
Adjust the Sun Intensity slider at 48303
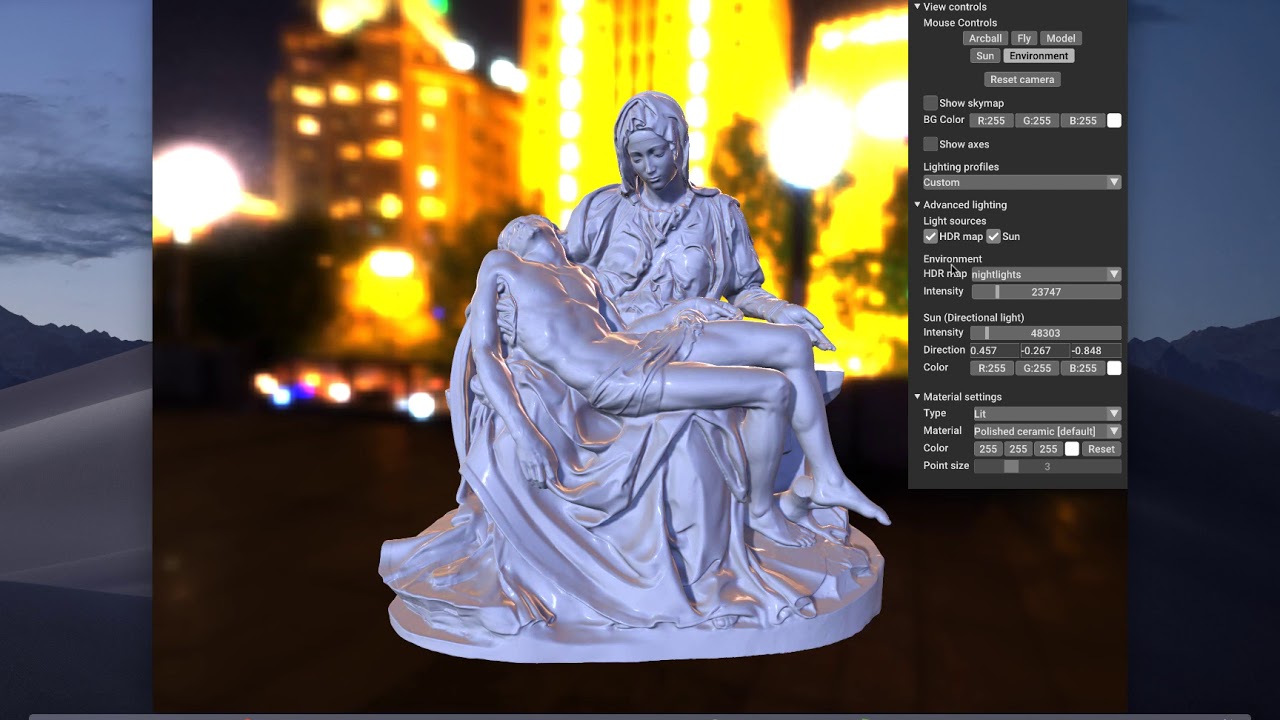tap(1046, 333)
